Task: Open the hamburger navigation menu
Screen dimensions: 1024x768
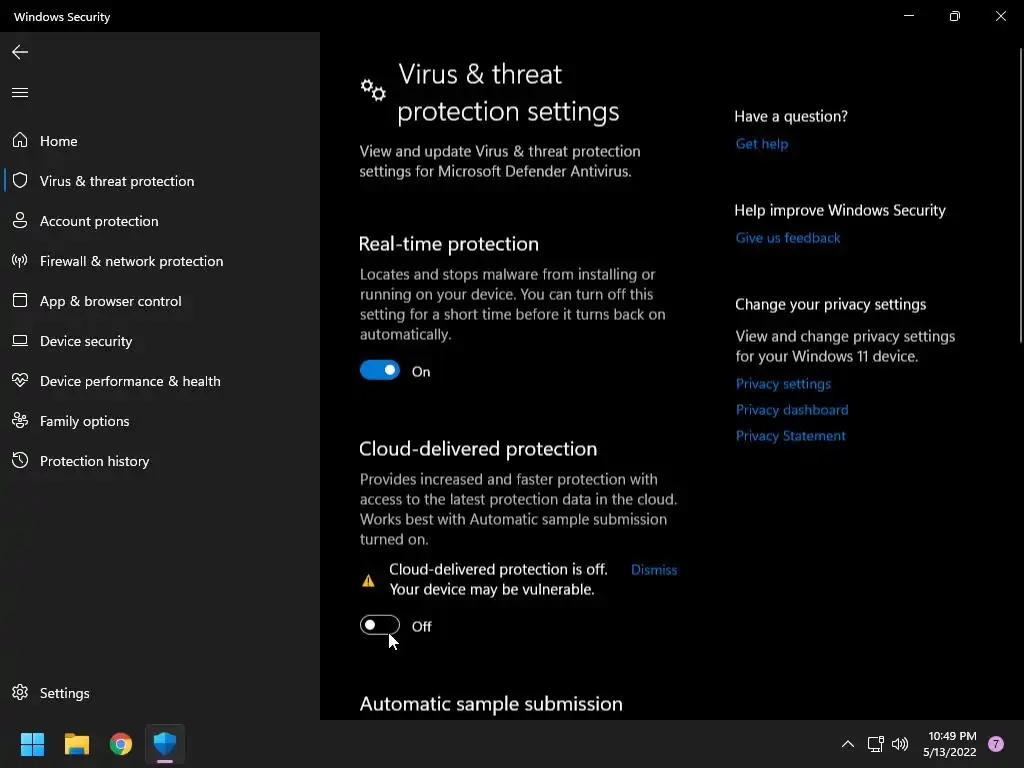Action: tap(20, 93)
